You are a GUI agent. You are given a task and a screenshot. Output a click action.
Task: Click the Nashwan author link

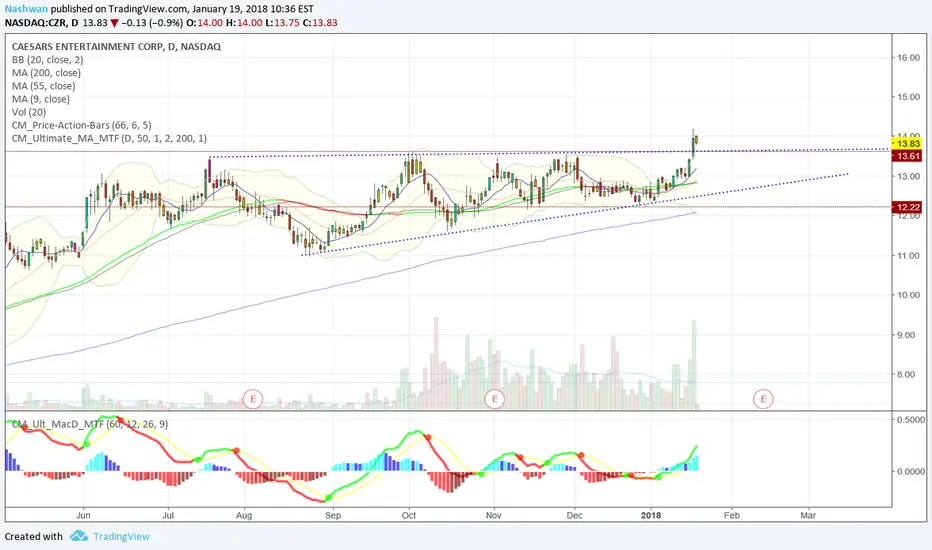pos(27,9)
